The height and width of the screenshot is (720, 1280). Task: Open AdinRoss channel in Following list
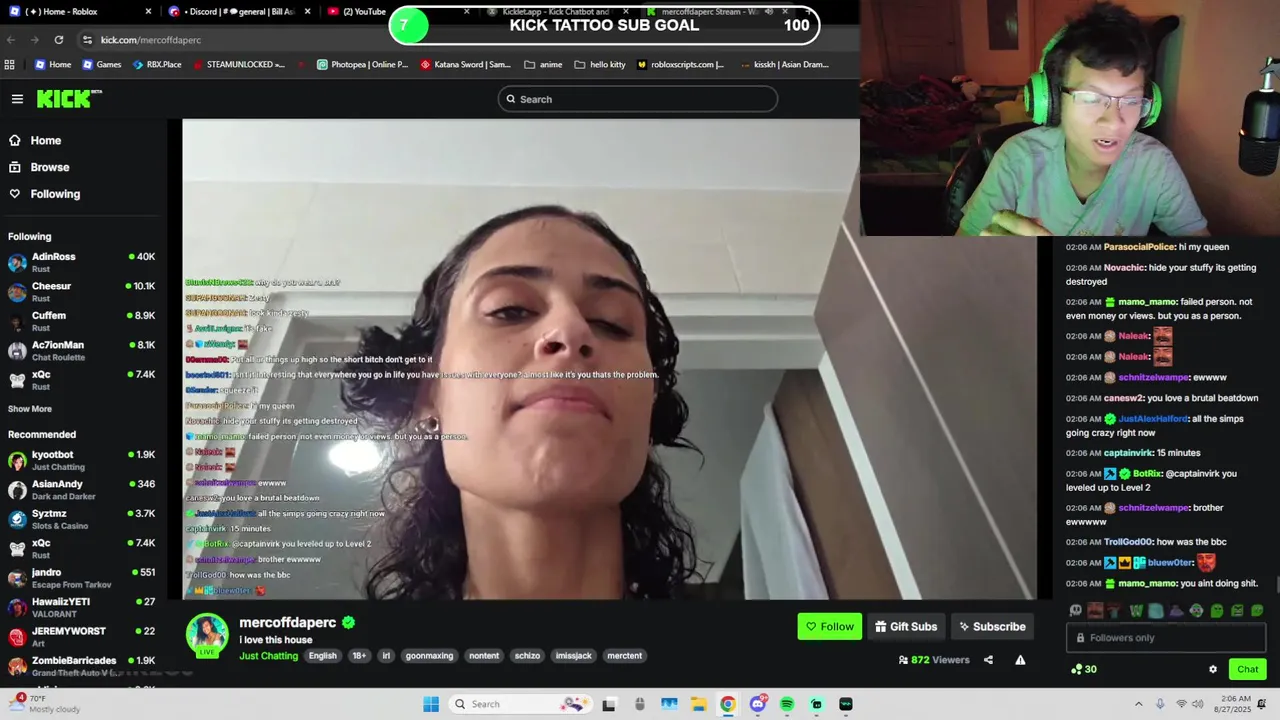tap(81, 262)
